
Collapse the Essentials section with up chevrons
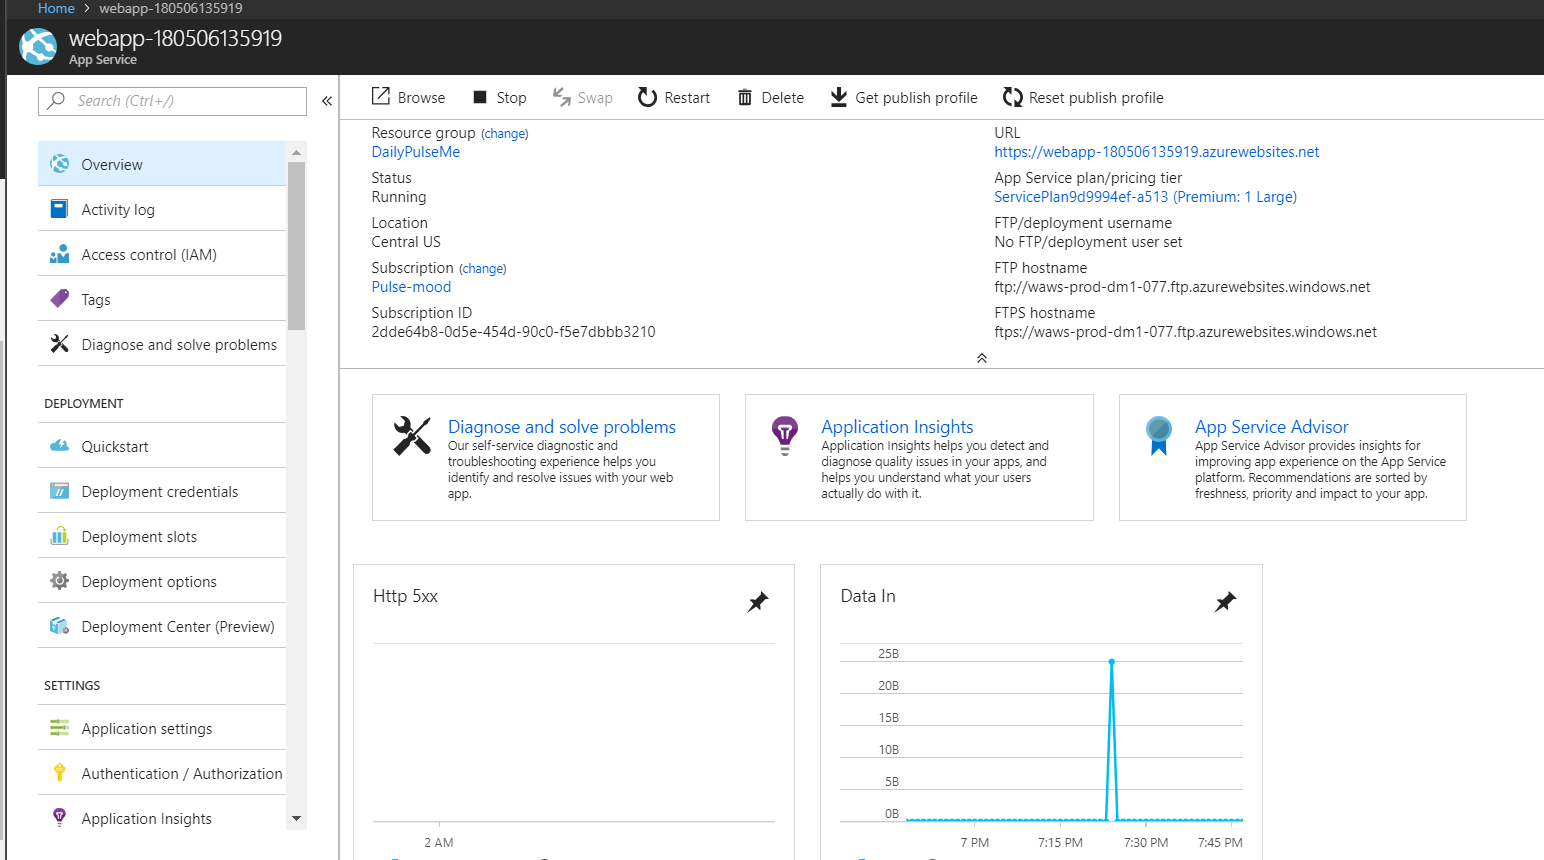(982, 358)
